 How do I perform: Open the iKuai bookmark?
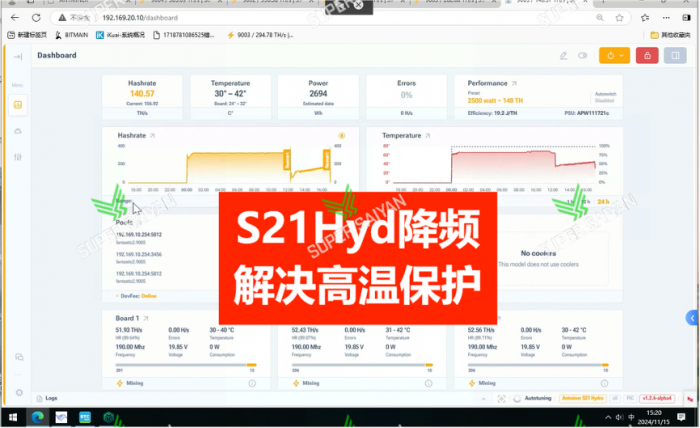point(121,35)
